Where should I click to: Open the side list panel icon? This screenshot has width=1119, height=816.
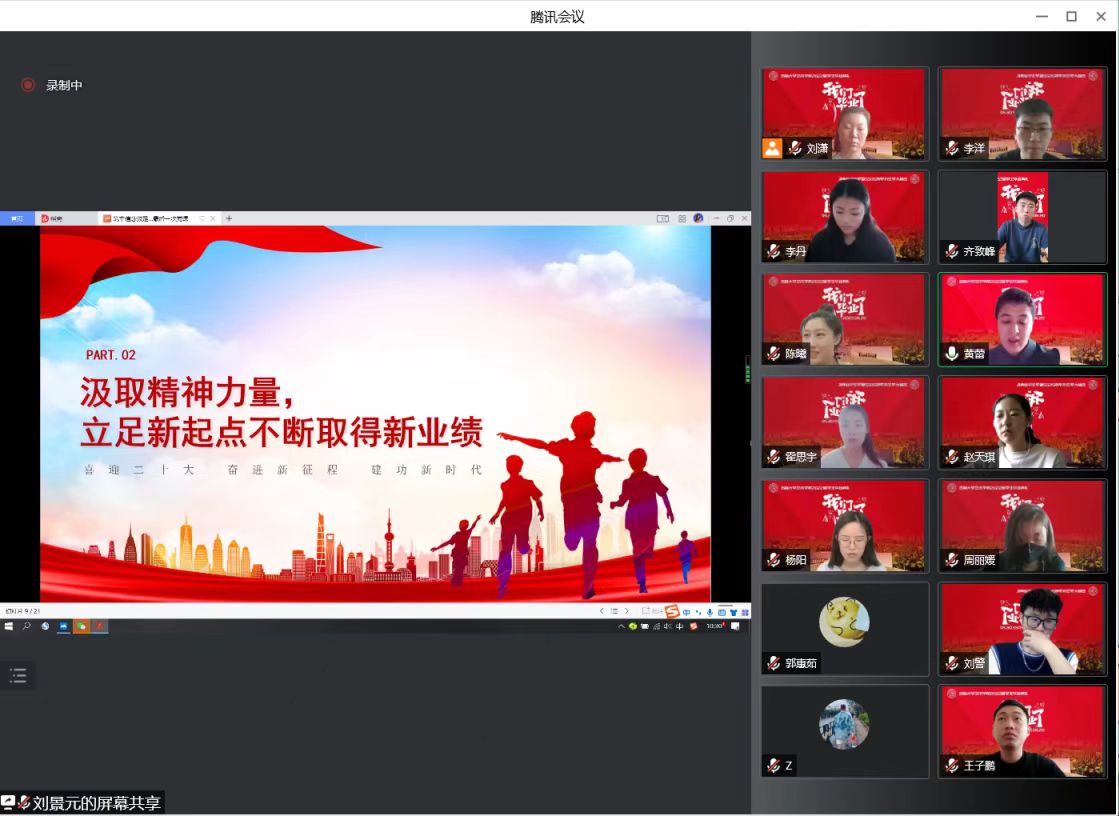pyautogui.click(x=18, y=676)
